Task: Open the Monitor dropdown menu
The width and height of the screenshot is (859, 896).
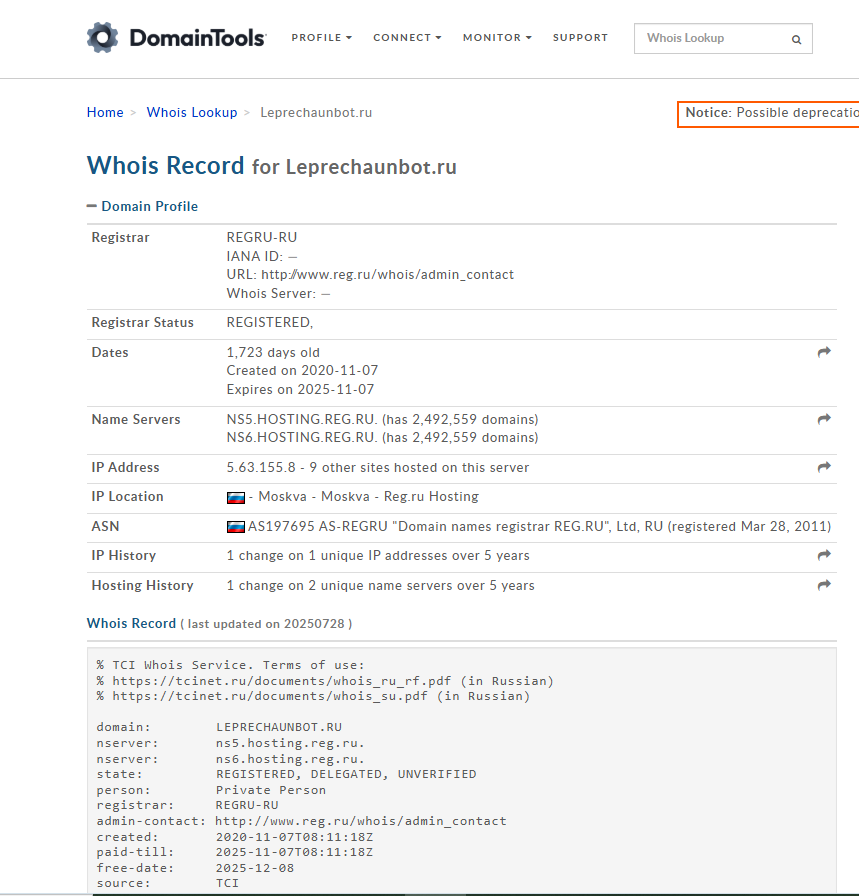Action: coord(497,38)
